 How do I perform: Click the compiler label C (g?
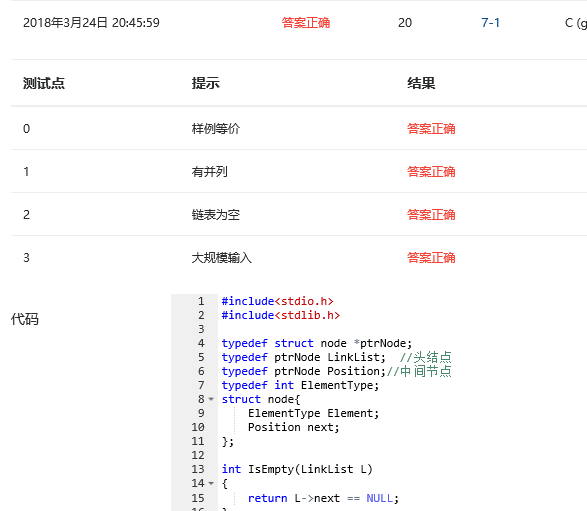point(576,23)
